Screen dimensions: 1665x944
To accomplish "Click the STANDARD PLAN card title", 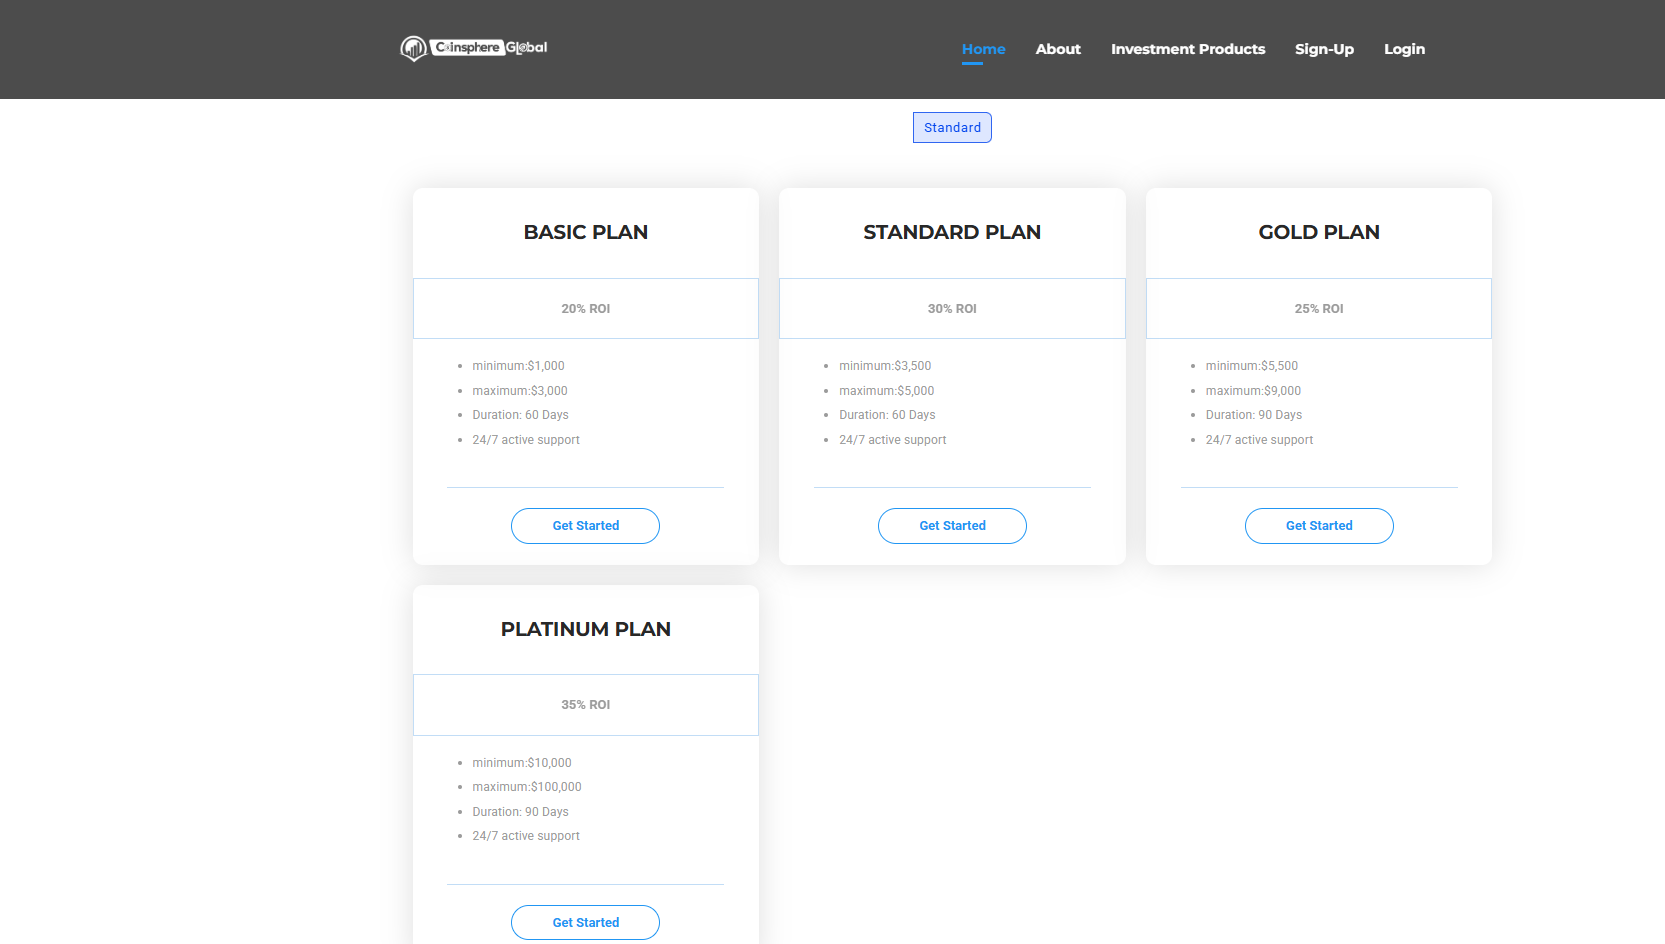I will (x=952, y=232).
